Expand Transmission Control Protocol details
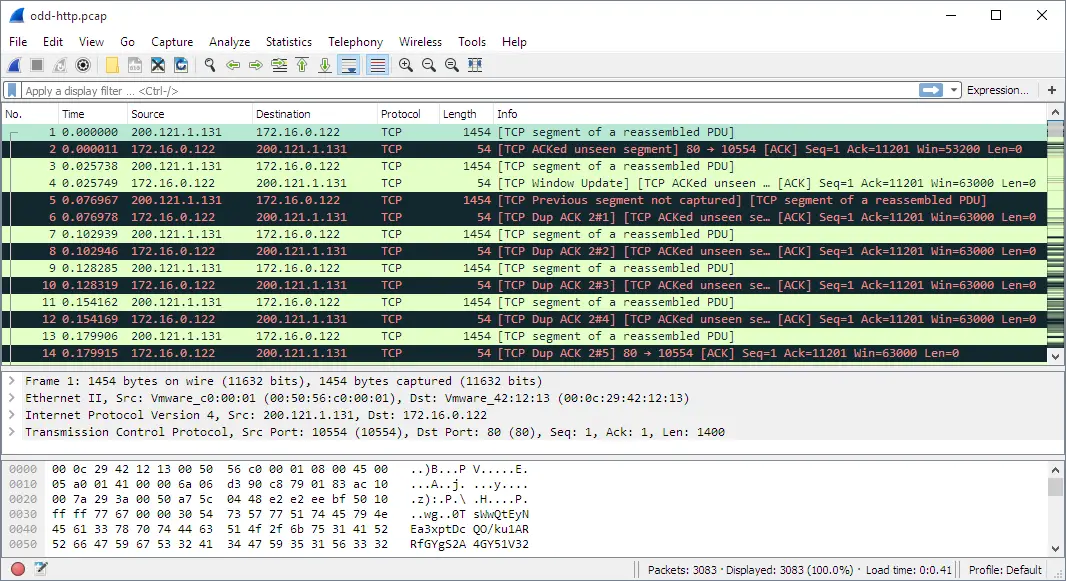The height and width of the screenshot is (581, 1066). [11, 432]
